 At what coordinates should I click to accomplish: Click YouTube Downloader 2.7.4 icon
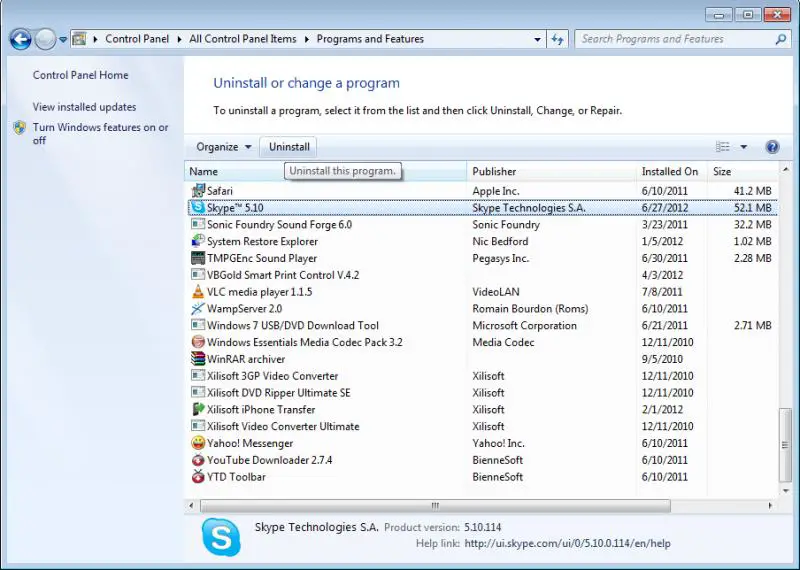198,460
